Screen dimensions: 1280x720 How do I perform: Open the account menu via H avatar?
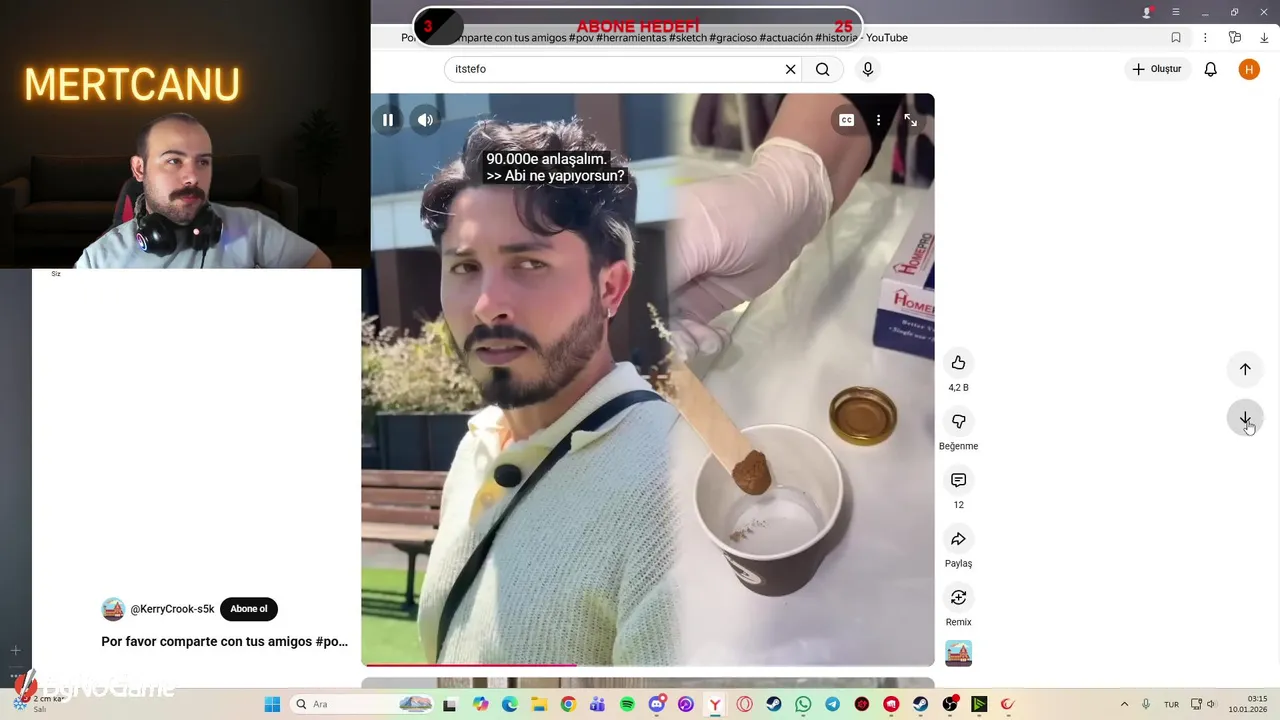point(1249,69)
